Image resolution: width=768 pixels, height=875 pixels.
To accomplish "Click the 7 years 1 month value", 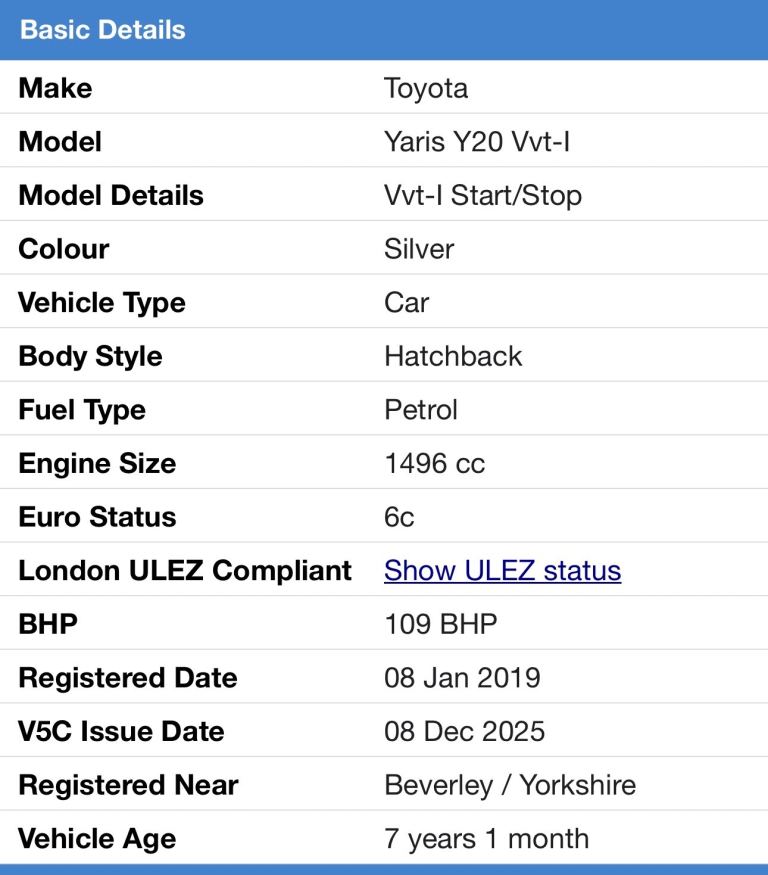I will coord(486,838).
